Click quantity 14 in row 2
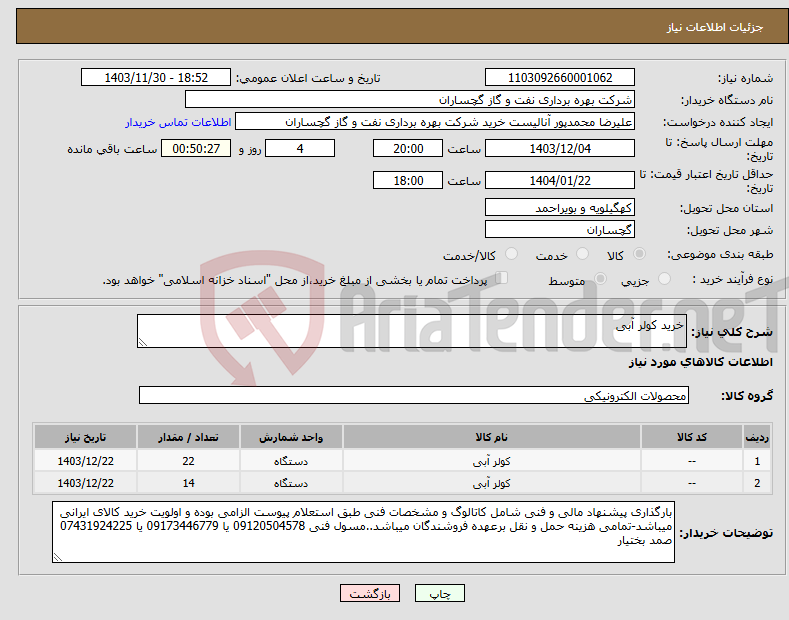The height and width of the screenshot is (620, 789). [188, 483]
